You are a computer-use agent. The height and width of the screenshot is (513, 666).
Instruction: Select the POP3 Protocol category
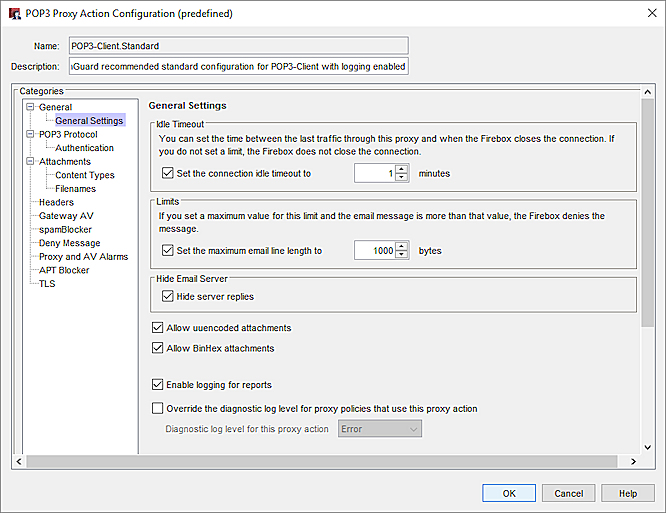[68, 134]
